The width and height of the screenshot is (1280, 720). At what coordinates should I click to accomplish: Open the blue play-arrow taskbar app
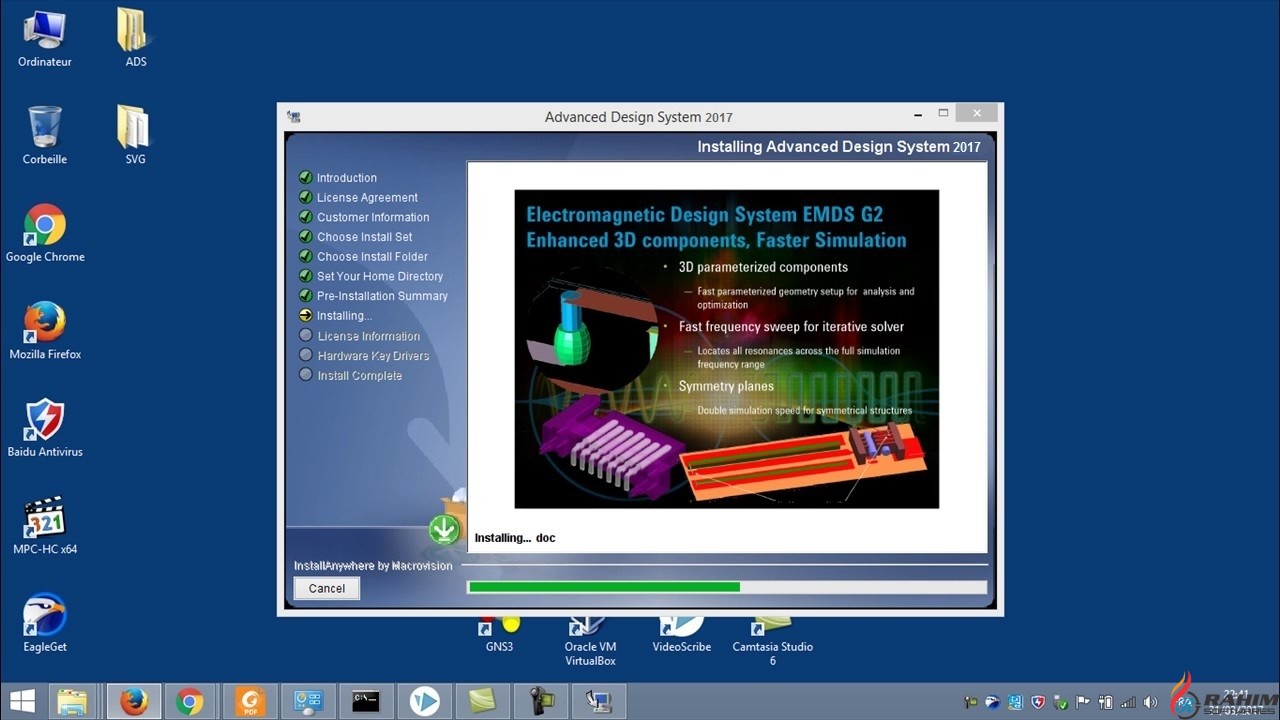pyautogui.click(x=424, y=702)
